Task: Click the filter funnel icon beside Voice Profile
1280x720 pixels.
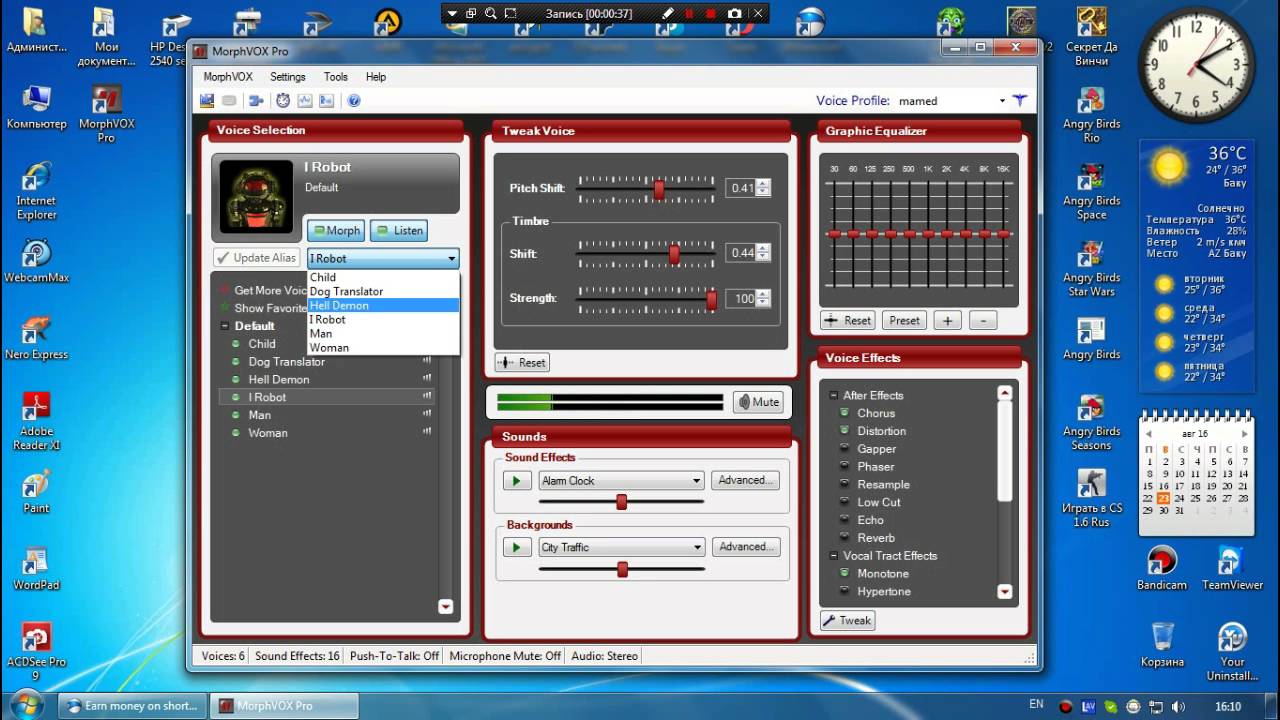Action: click(1019, 100)
